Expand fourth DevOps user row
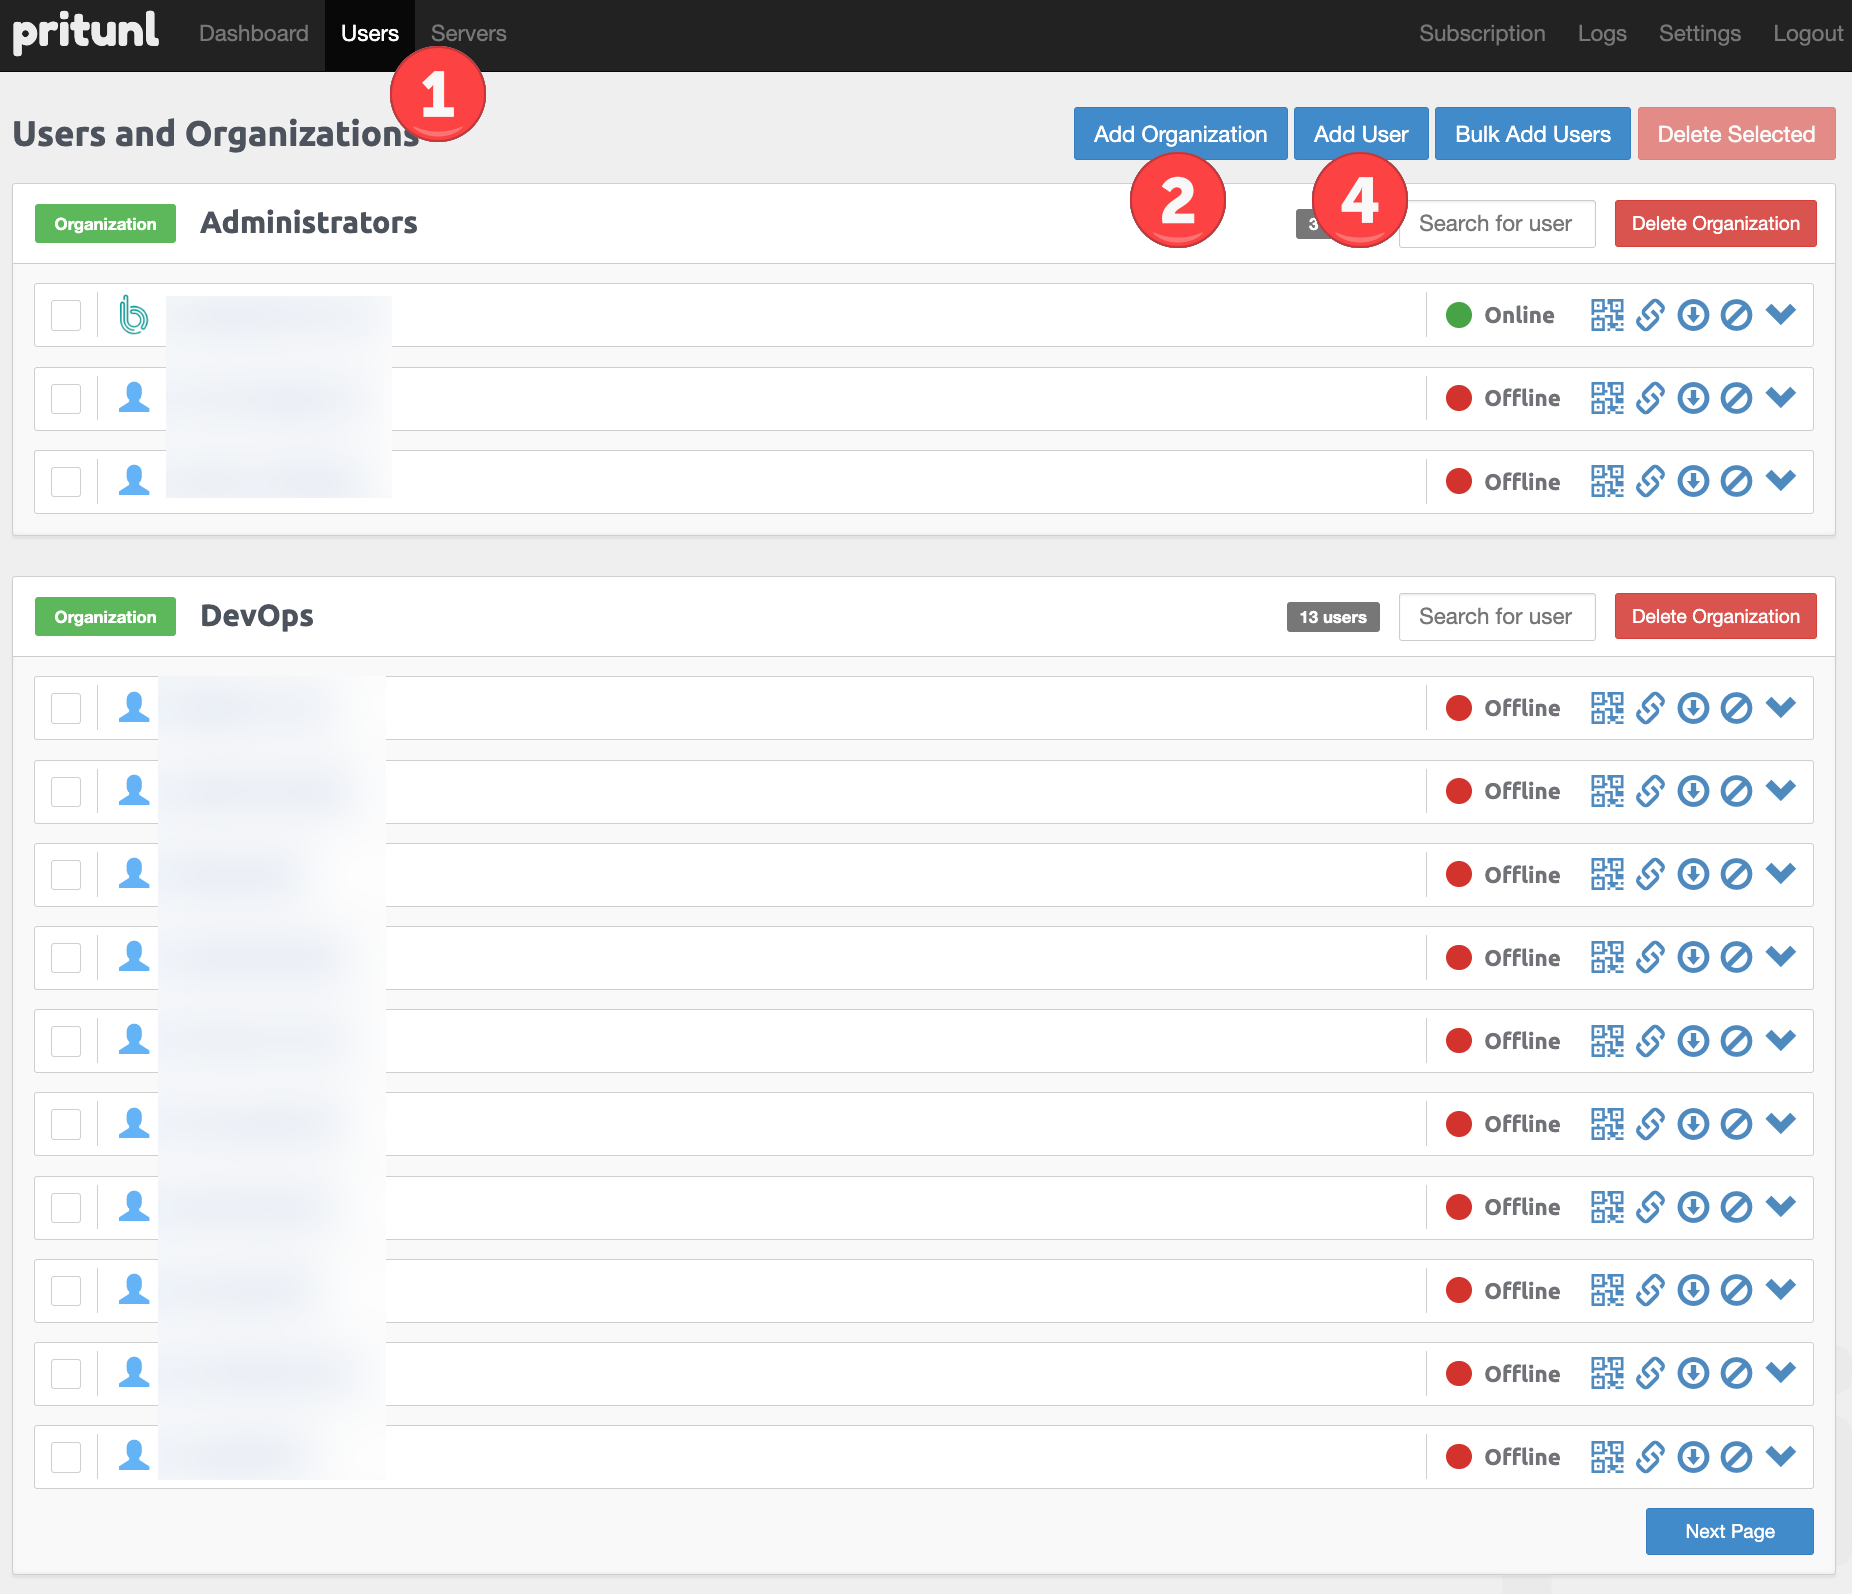This screenshot has height=1594, width=1852. 1781,956
